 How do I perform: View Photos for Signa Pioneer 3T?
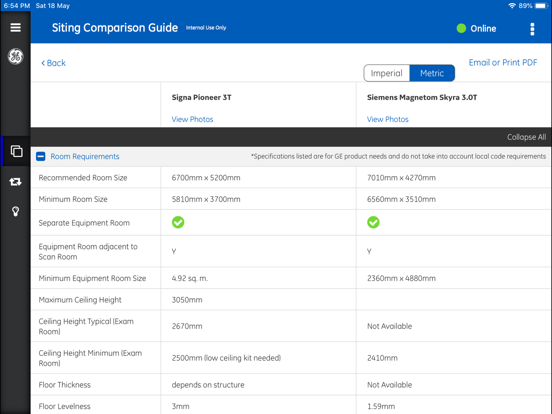point(192,119)
